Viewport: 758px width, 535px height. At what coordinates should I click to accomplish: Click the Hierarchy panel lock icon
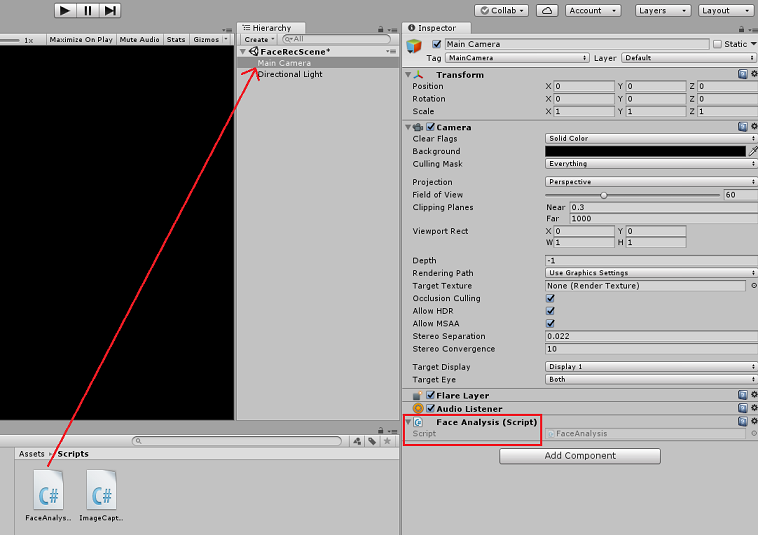tap(380, 29)
